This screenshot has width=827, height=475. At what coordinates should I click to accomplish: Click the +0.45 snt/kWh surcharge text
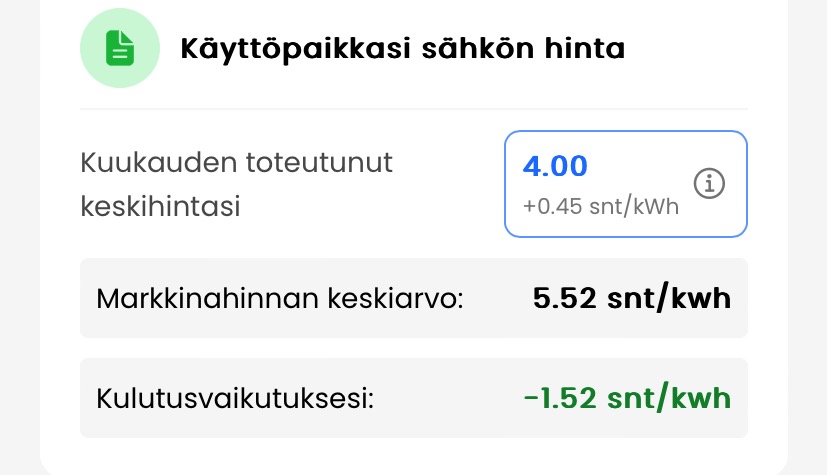pos(600,207)
